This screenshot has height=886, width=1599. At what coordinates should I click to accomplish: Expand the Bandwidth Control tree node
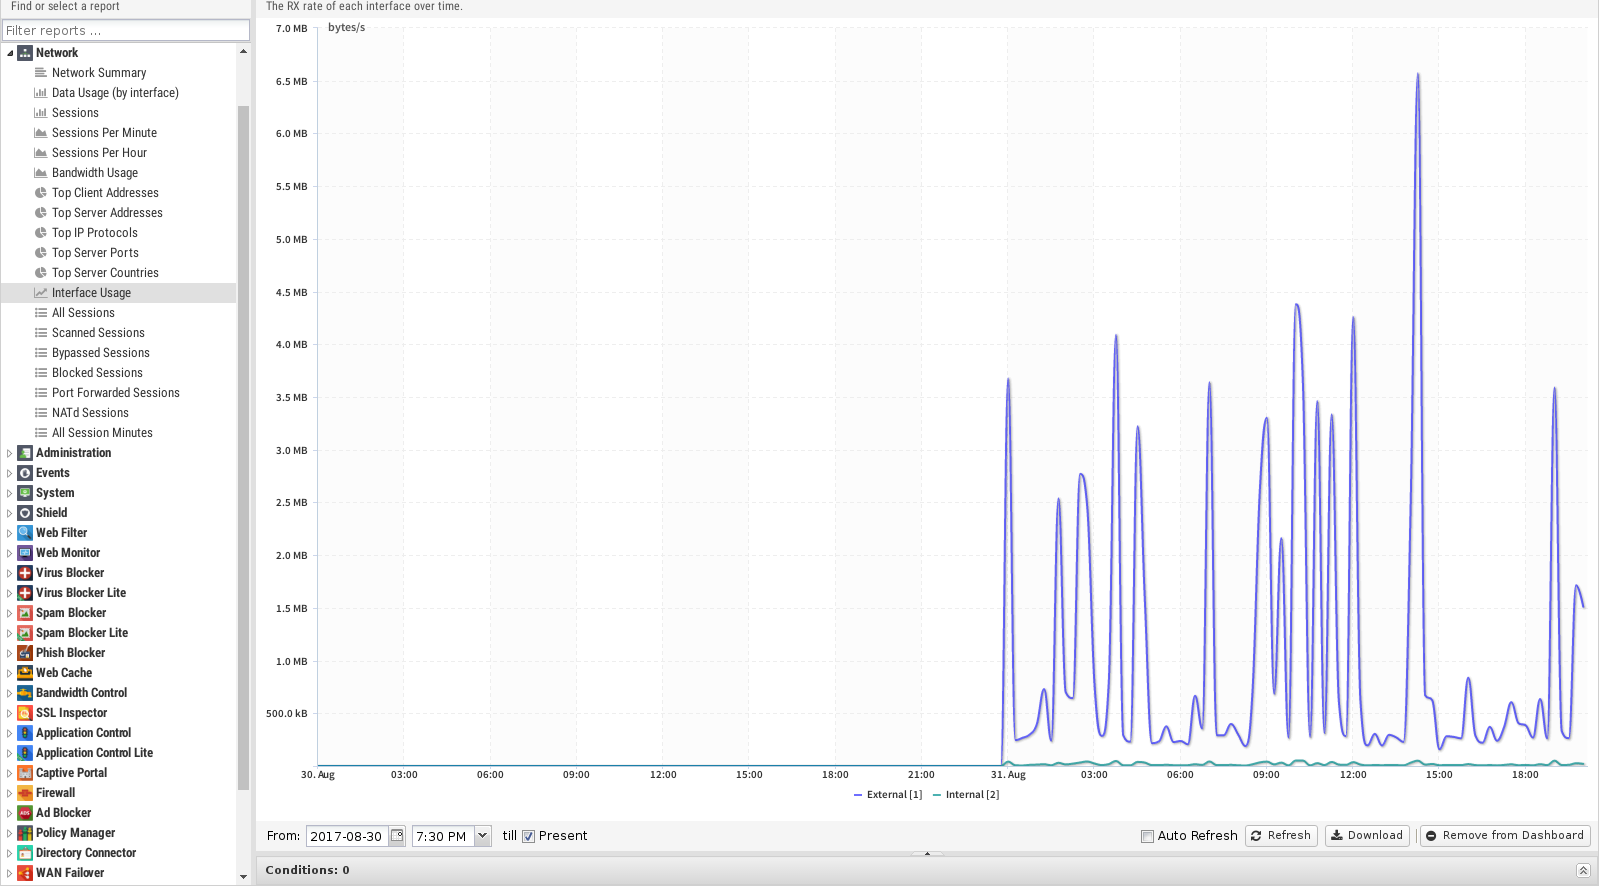tap(10, 693)
